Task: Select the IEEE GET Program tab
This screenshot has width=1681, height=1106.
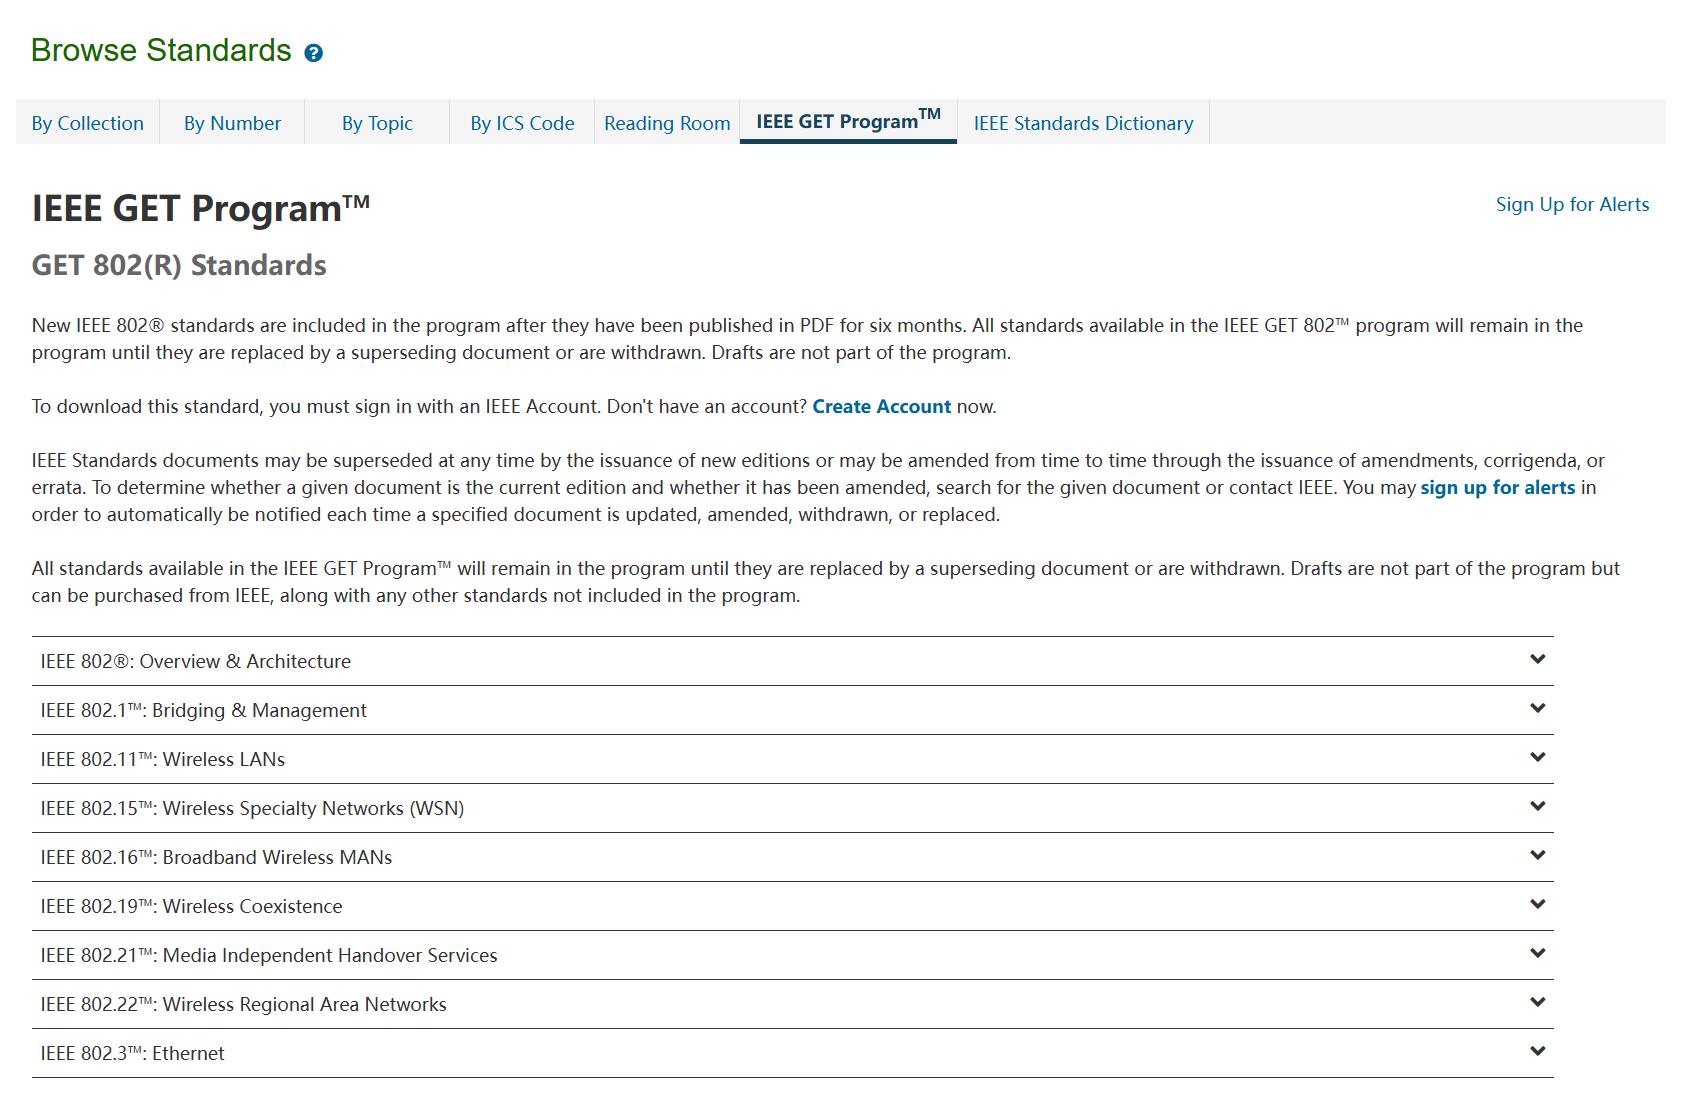Action: [x=848, y=121]
